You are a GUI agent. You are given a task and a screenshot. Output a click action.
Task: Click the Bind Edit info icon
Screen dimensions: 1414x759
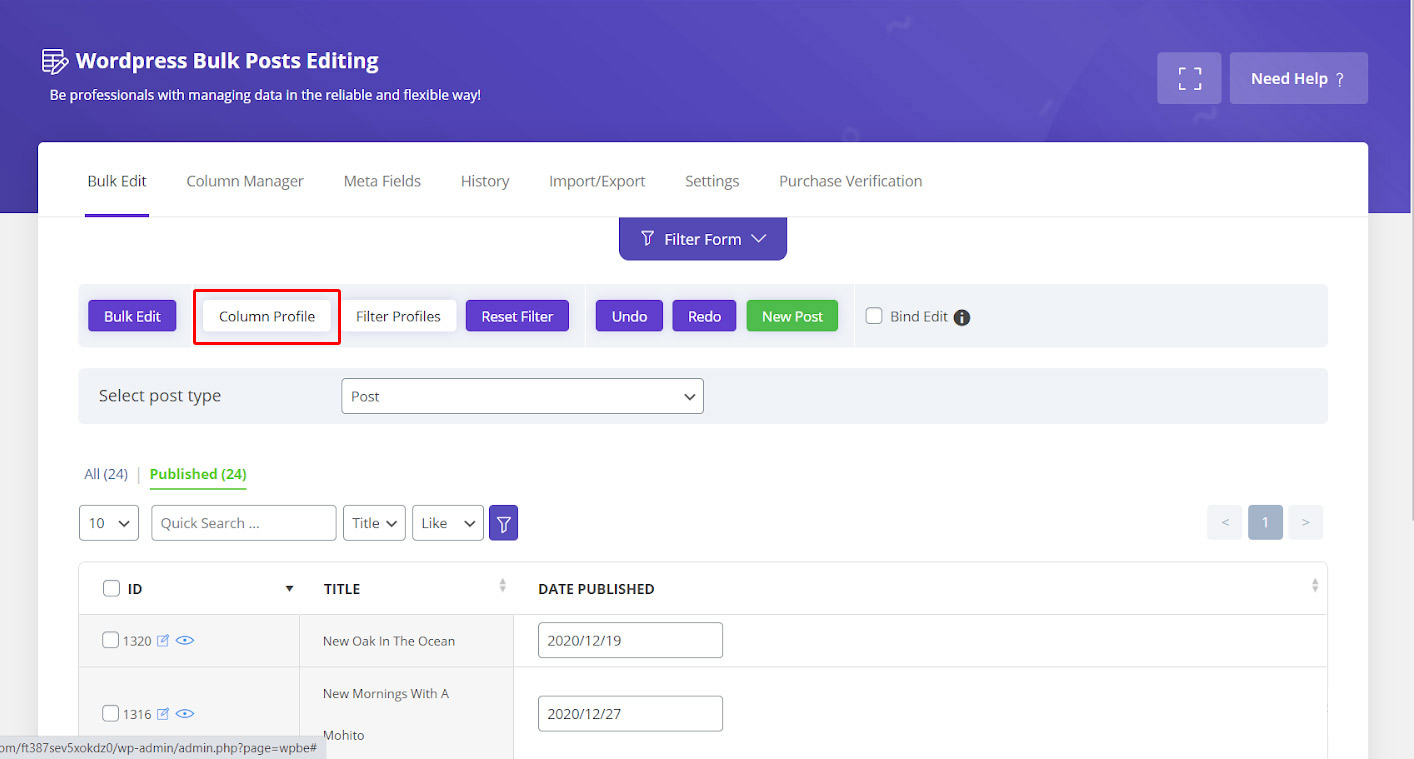tap(962, 317)
